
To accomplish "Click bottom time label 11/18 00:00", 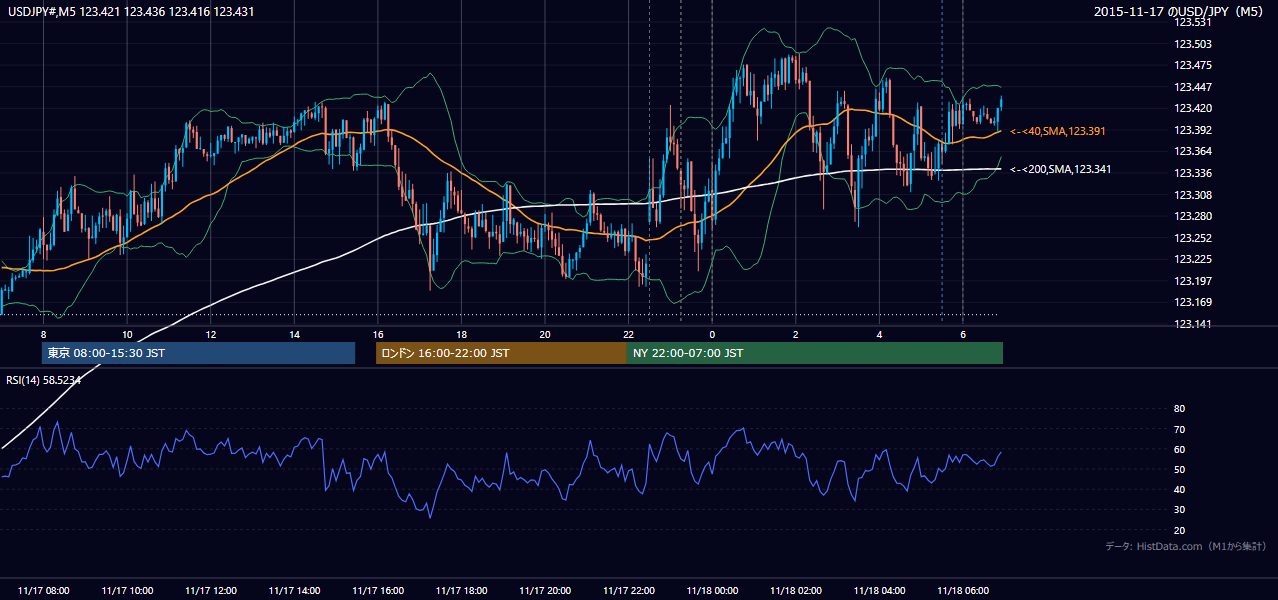I will tap(712, 591).
